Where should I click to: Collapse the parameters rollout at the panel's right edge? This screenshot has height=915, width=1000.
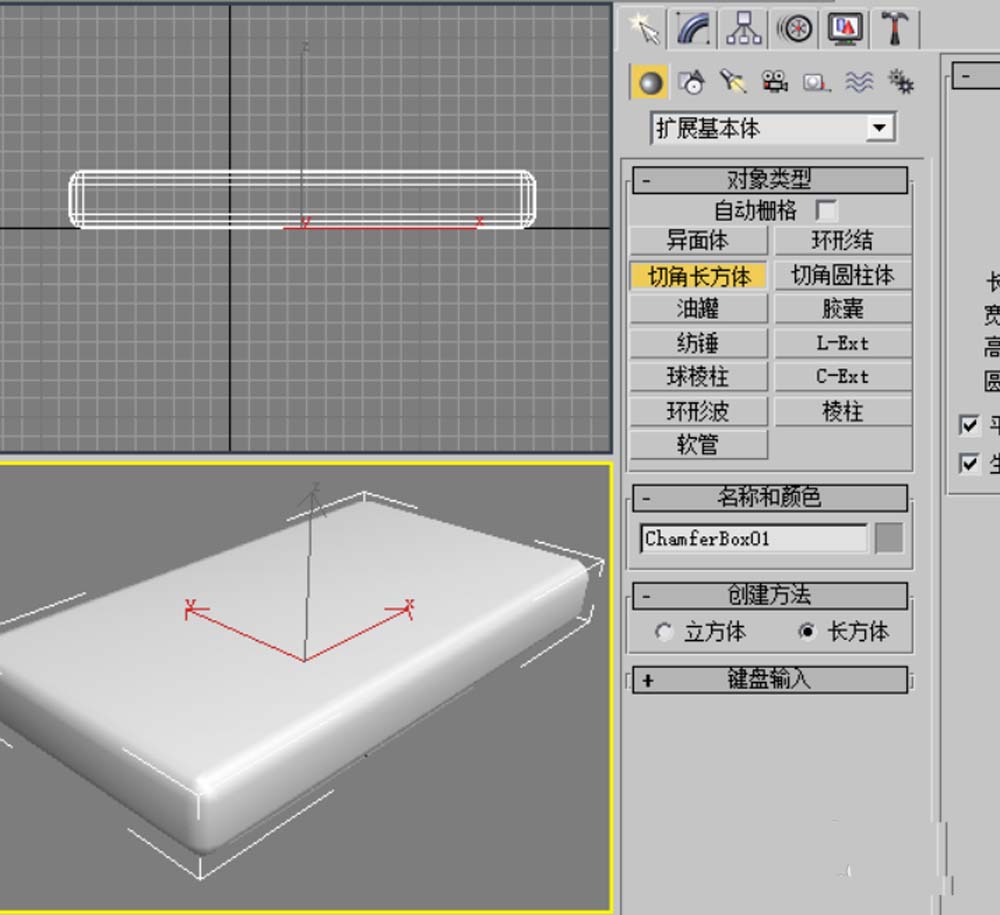(x=976, y=76)
